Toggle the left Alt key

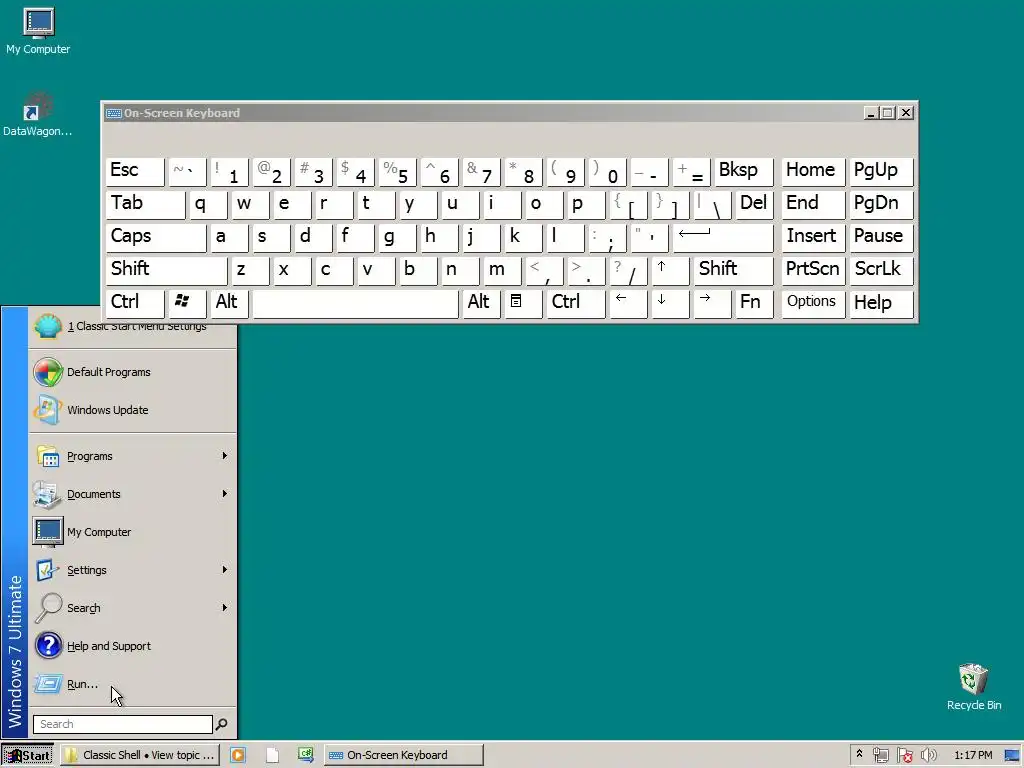[229, 303]
